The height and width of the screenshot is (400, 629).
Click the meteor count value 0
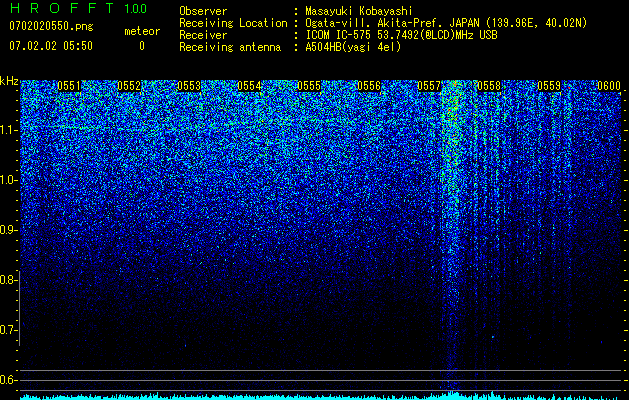(x=142, y=46)
